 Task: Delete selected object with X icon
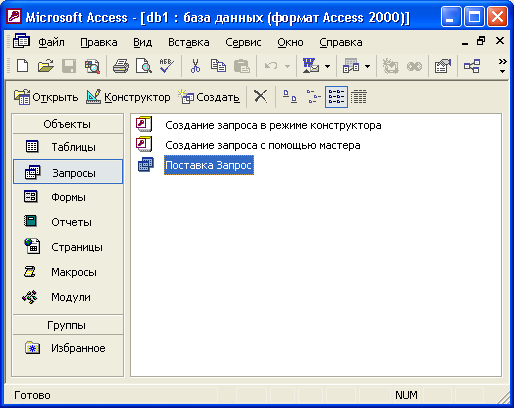click(260, 97)
